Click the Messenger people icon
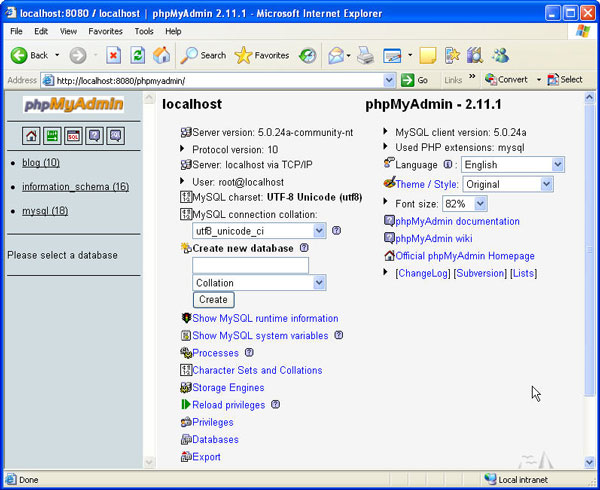The height and width of the screenshot is (490, 600). click(x=500, y=55)
